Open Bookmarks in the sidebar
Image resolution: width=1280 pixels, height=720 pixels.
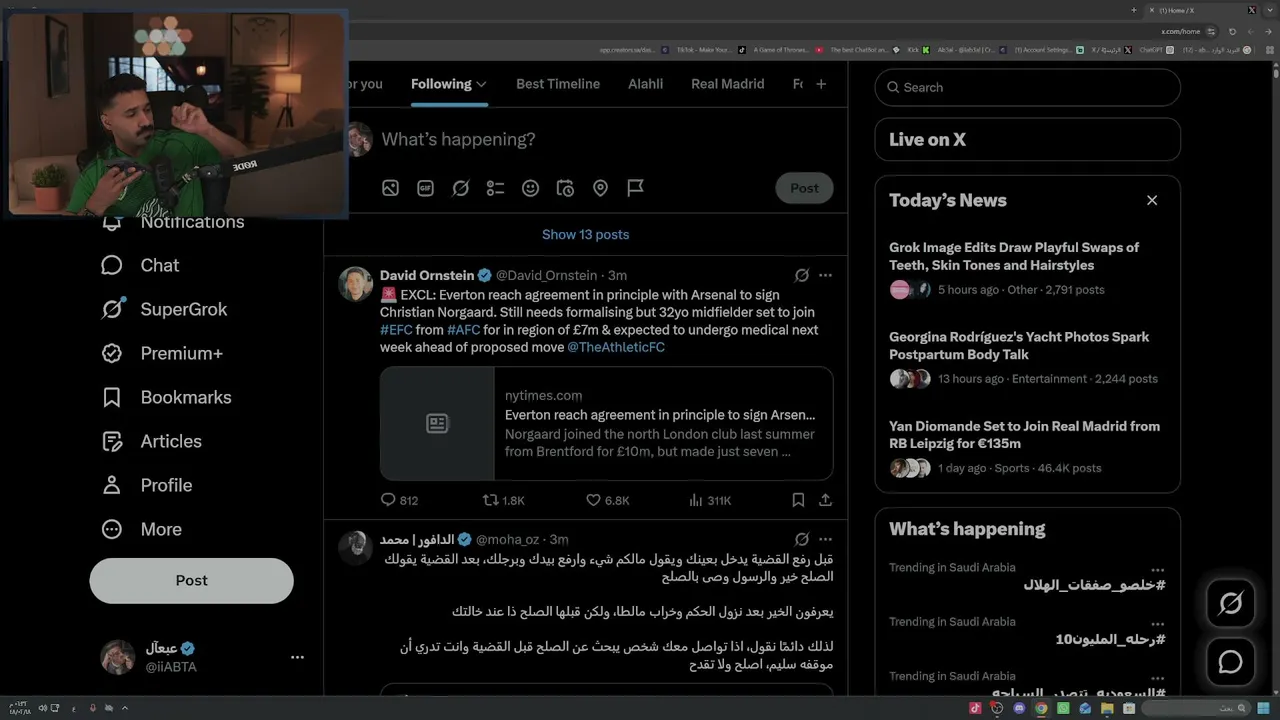tap(166, 397)
